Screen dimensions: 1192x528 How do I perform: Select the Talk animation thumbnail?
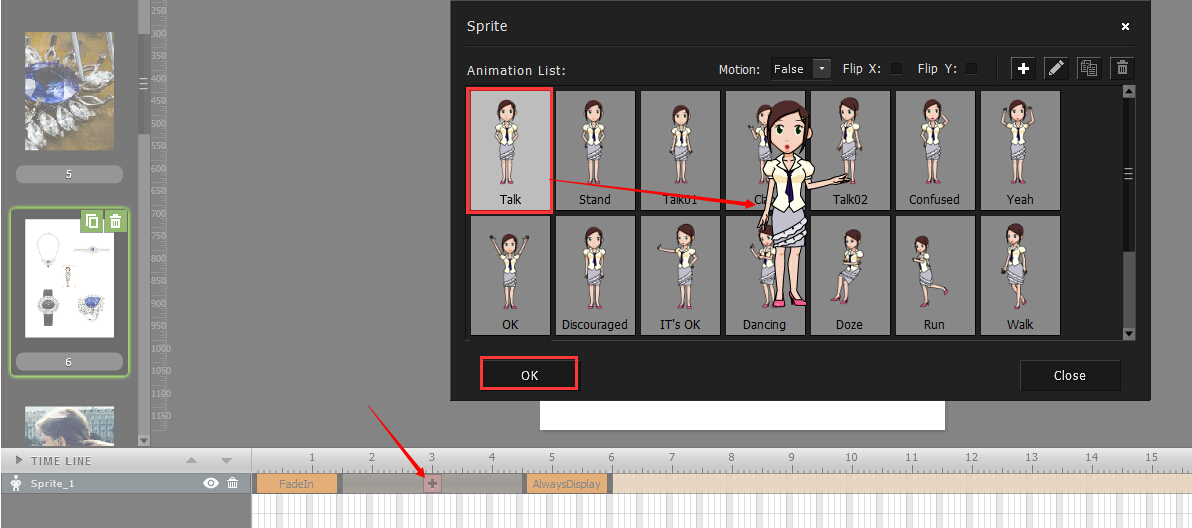click(x=510, y=150)
